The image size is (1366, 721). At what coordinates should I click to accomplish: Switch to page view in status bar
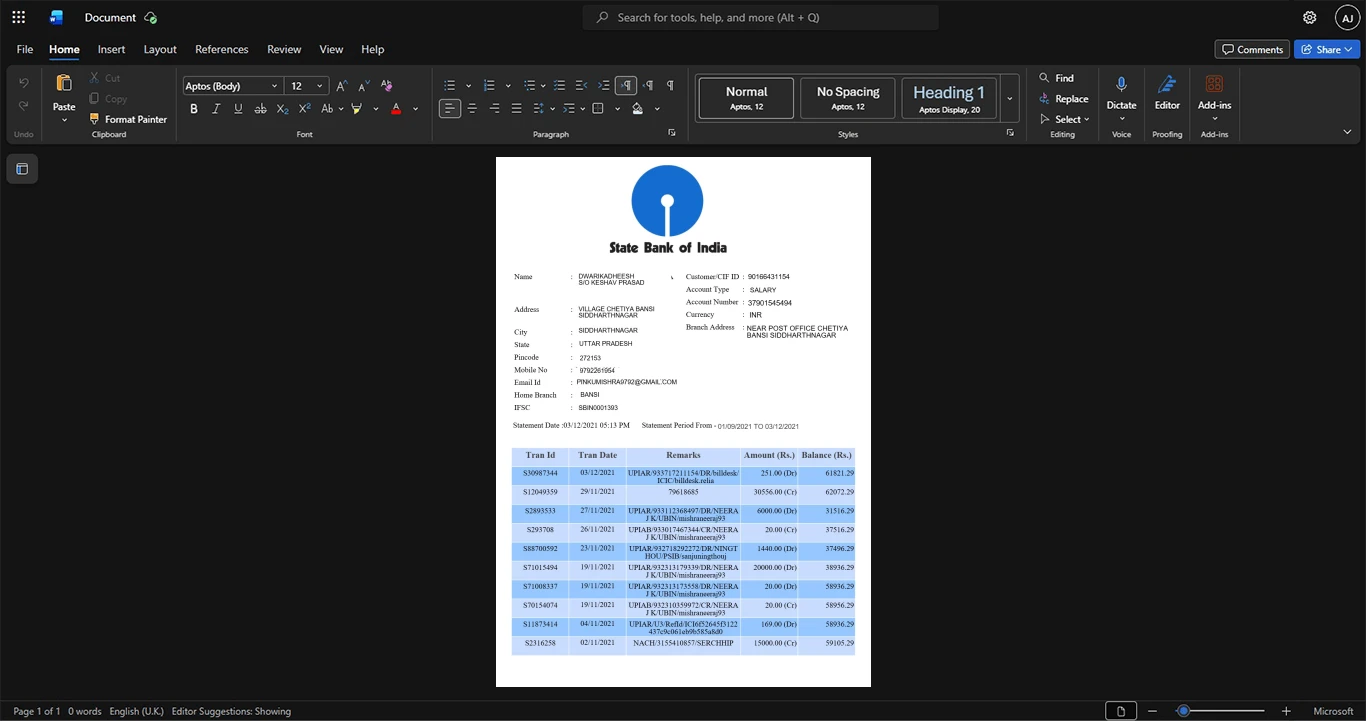pyautogui.click(x=1120, y=711)
